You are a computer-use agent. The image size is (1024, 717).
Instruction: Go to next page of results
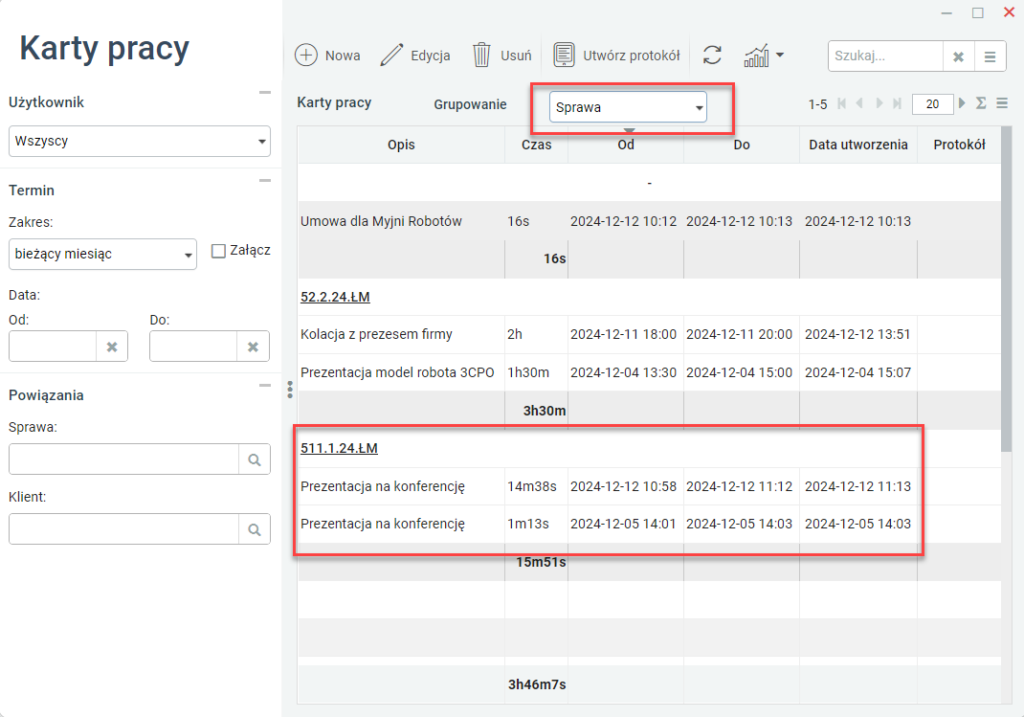pyautogui.click(x=879, y=103)
